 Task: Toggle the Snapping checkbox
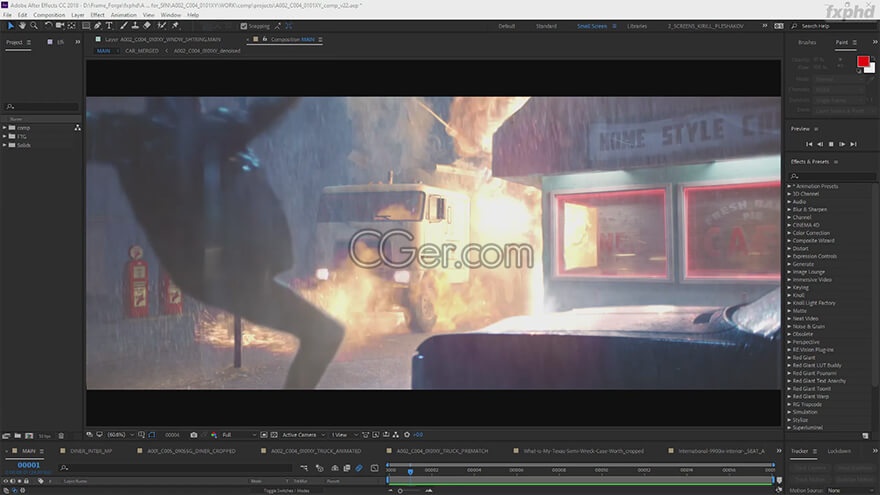pyautogui.click(x=244, y=26)
